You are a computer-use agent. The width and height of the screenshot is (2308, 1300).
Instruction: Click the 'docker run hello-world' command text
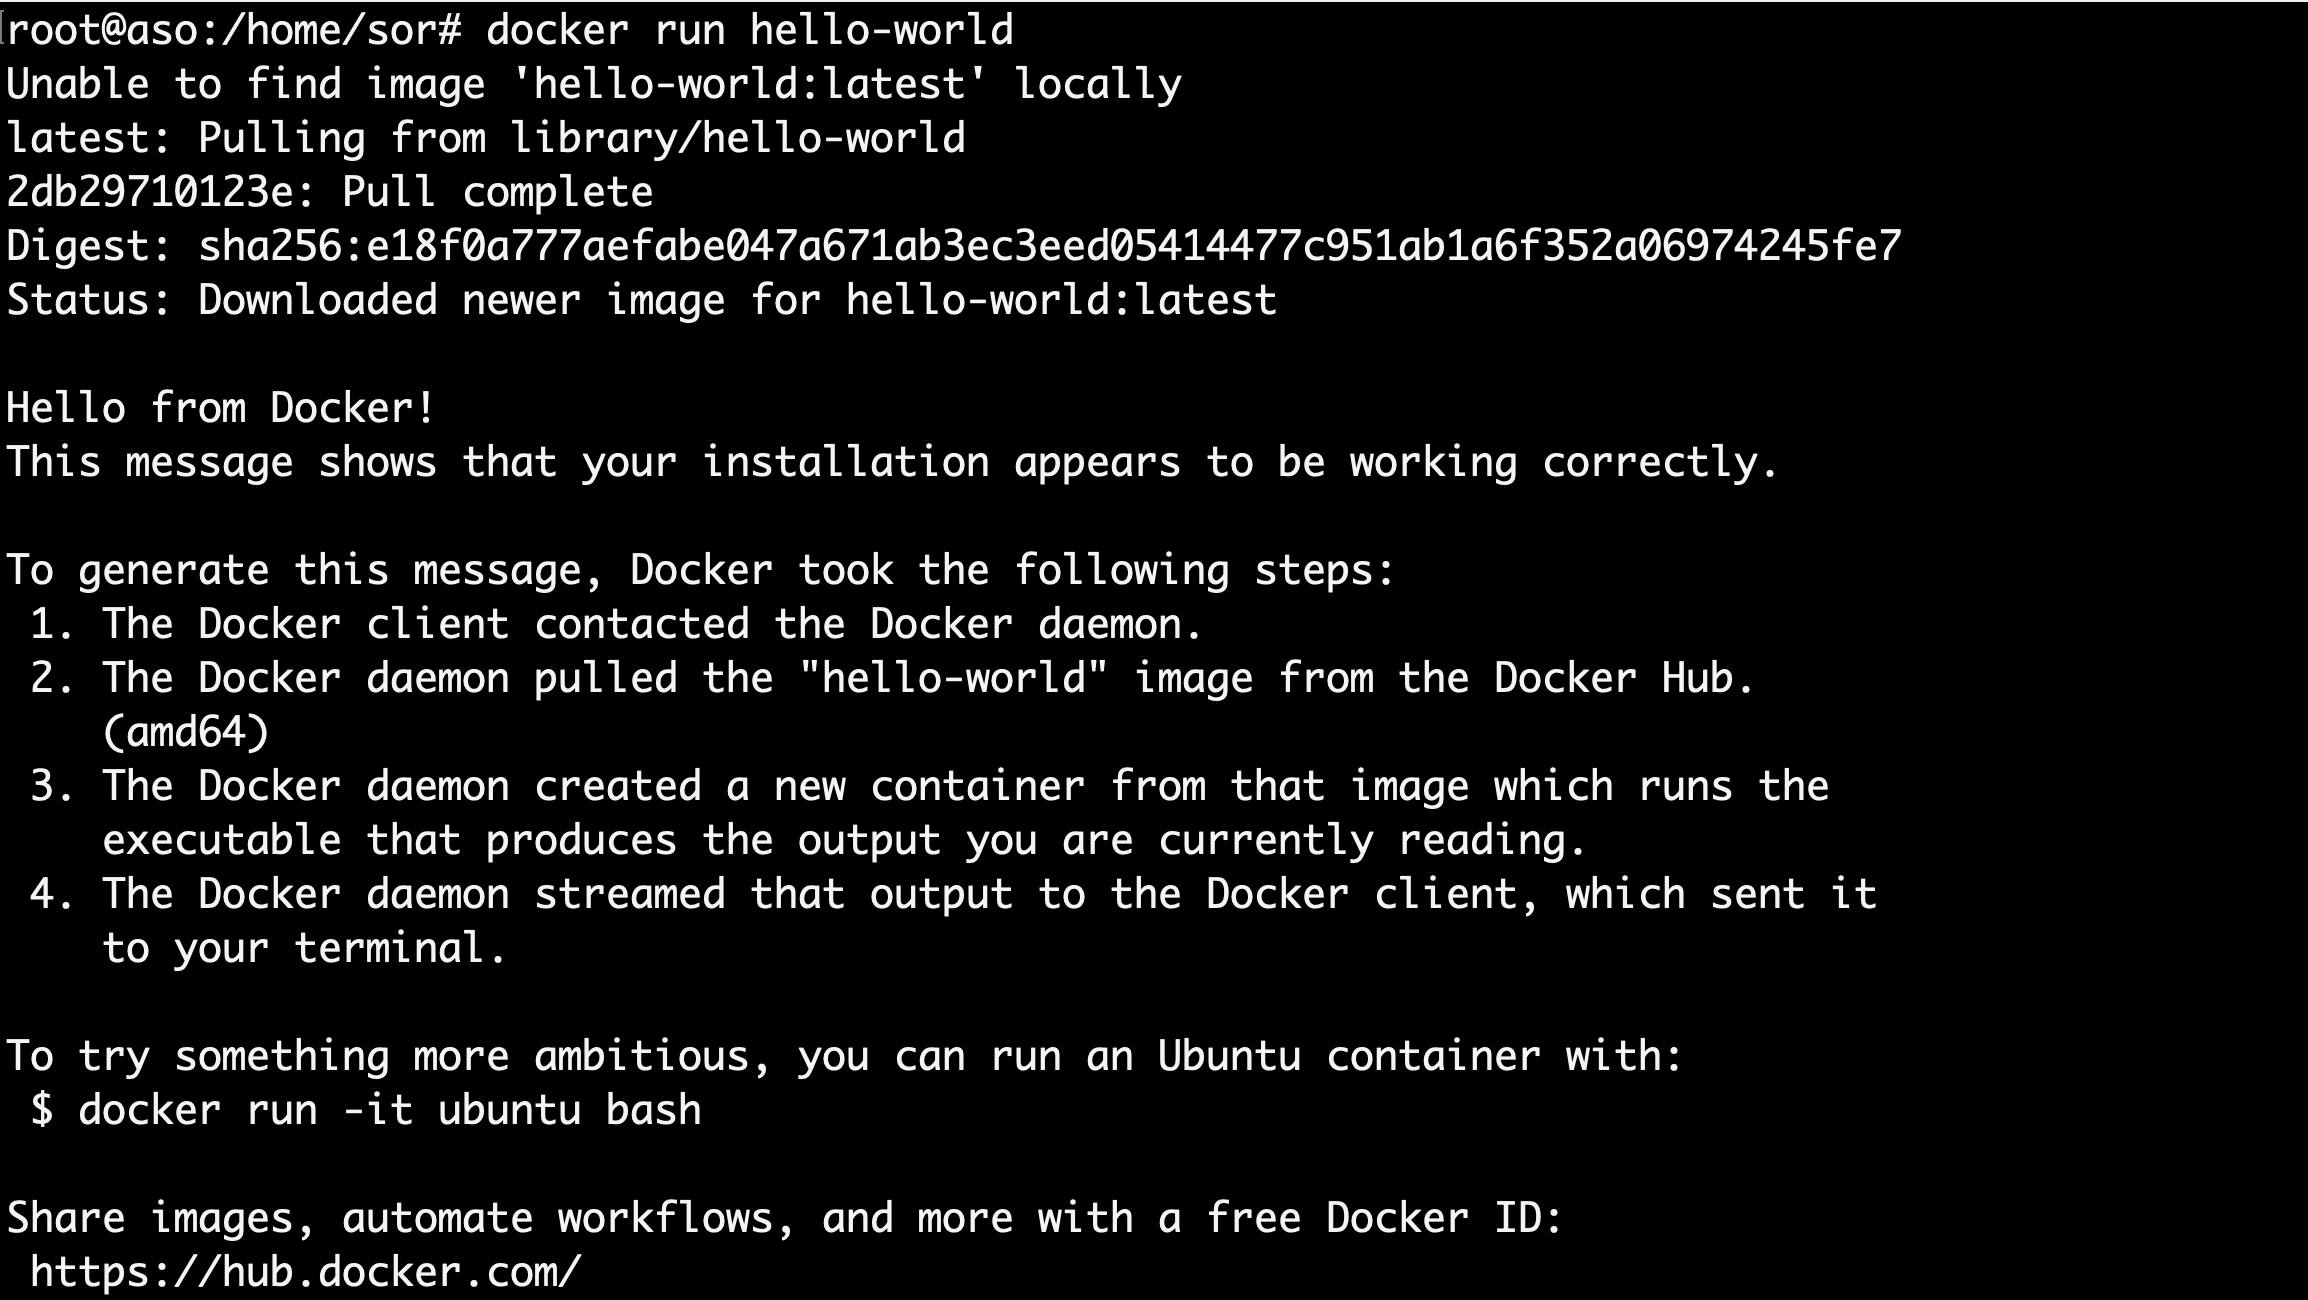(749, 30)
